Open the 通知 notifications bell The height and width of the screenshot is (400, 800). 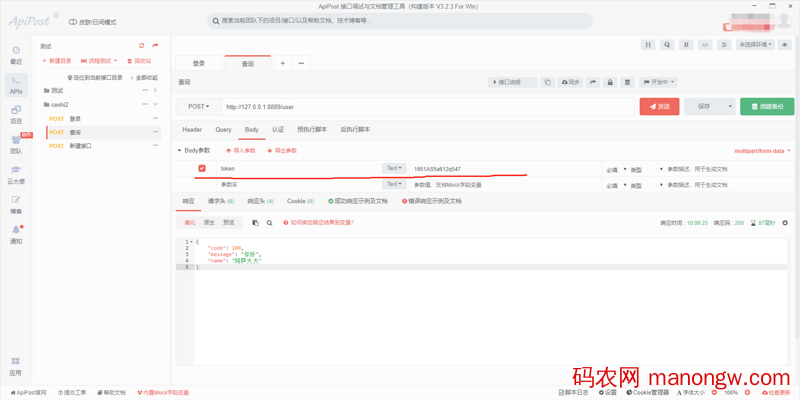tap(16, 235)
